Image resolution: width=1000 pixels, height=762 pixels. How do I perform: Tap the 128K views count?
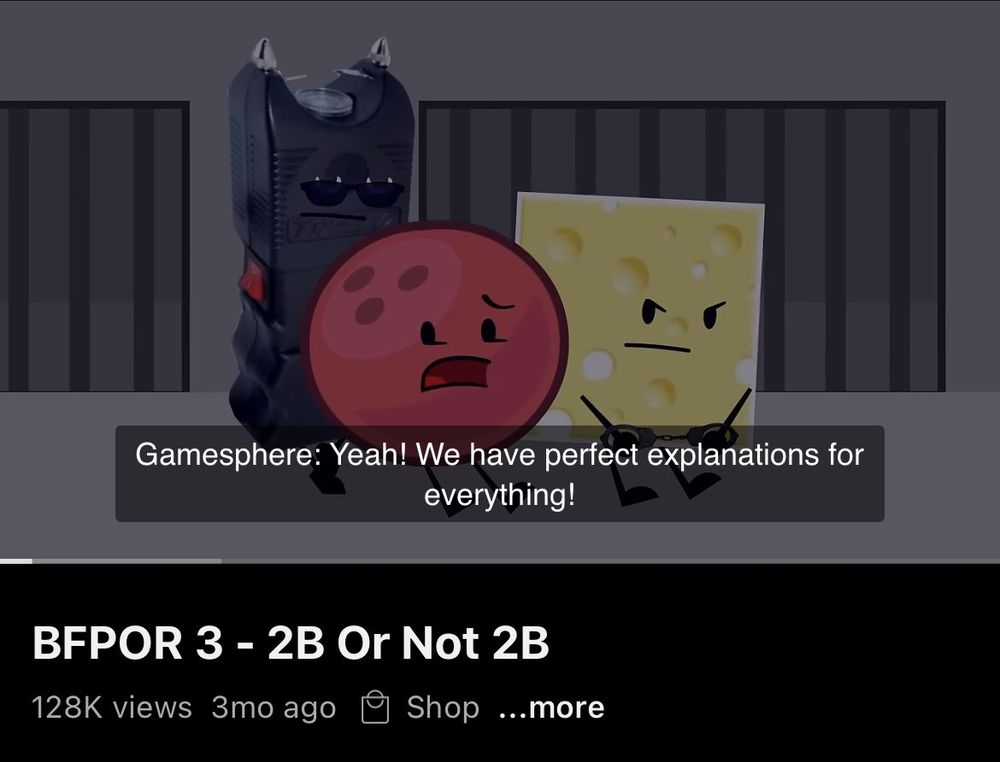(112, 707)
